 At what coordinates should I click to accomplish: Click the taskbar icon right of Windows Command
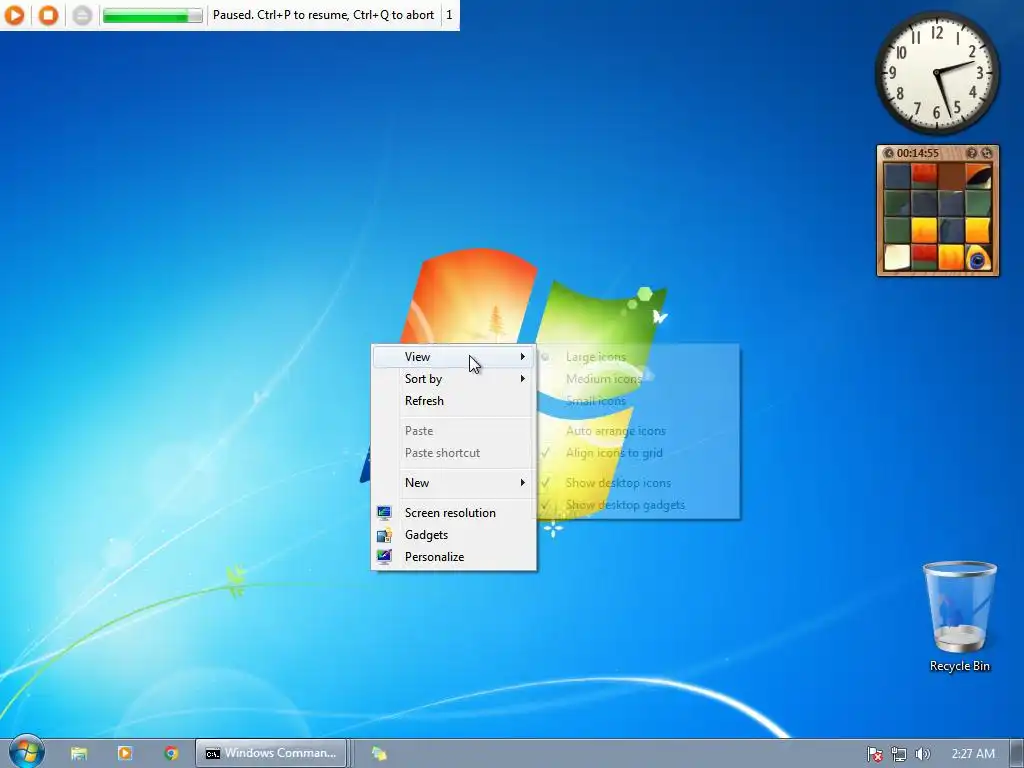(379, 754)
